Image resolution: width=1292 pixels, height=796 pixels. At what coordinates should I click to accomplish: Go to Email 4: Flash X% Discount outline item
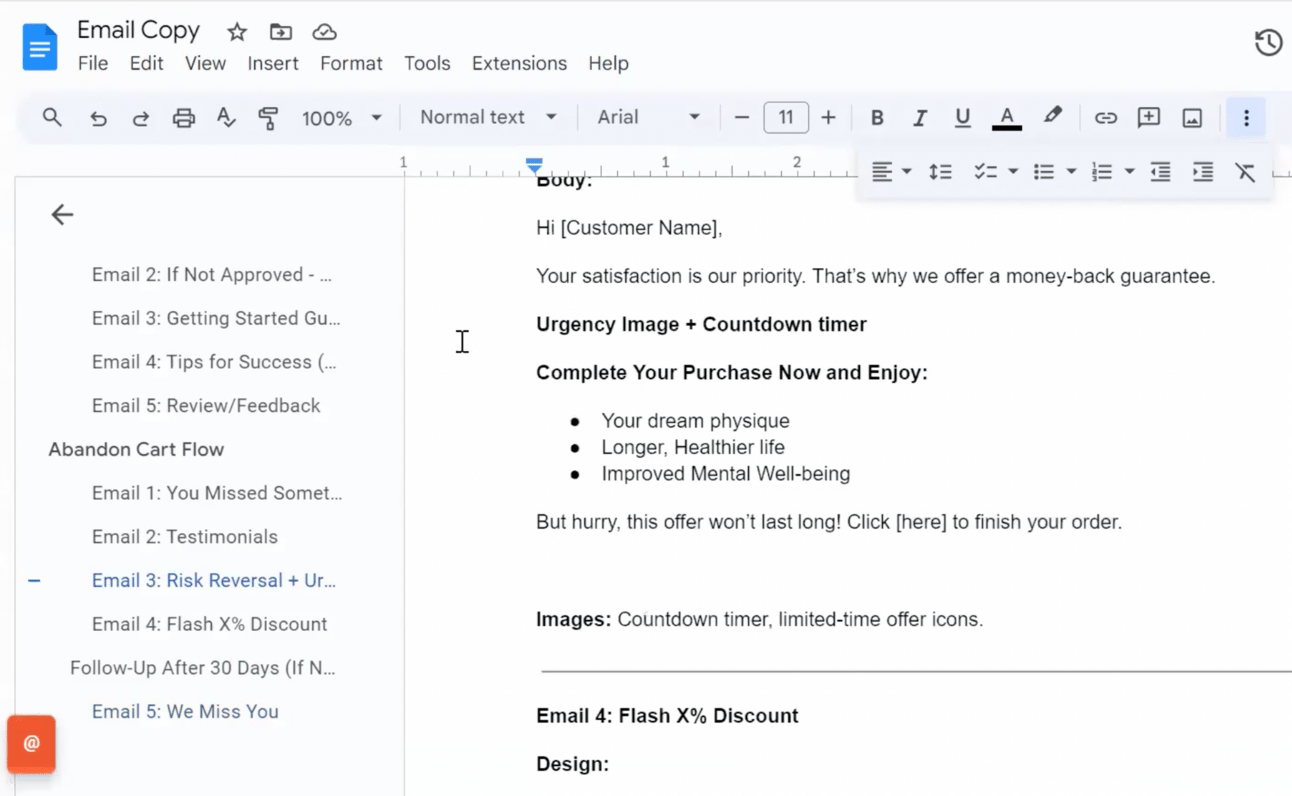click(209, 624)
